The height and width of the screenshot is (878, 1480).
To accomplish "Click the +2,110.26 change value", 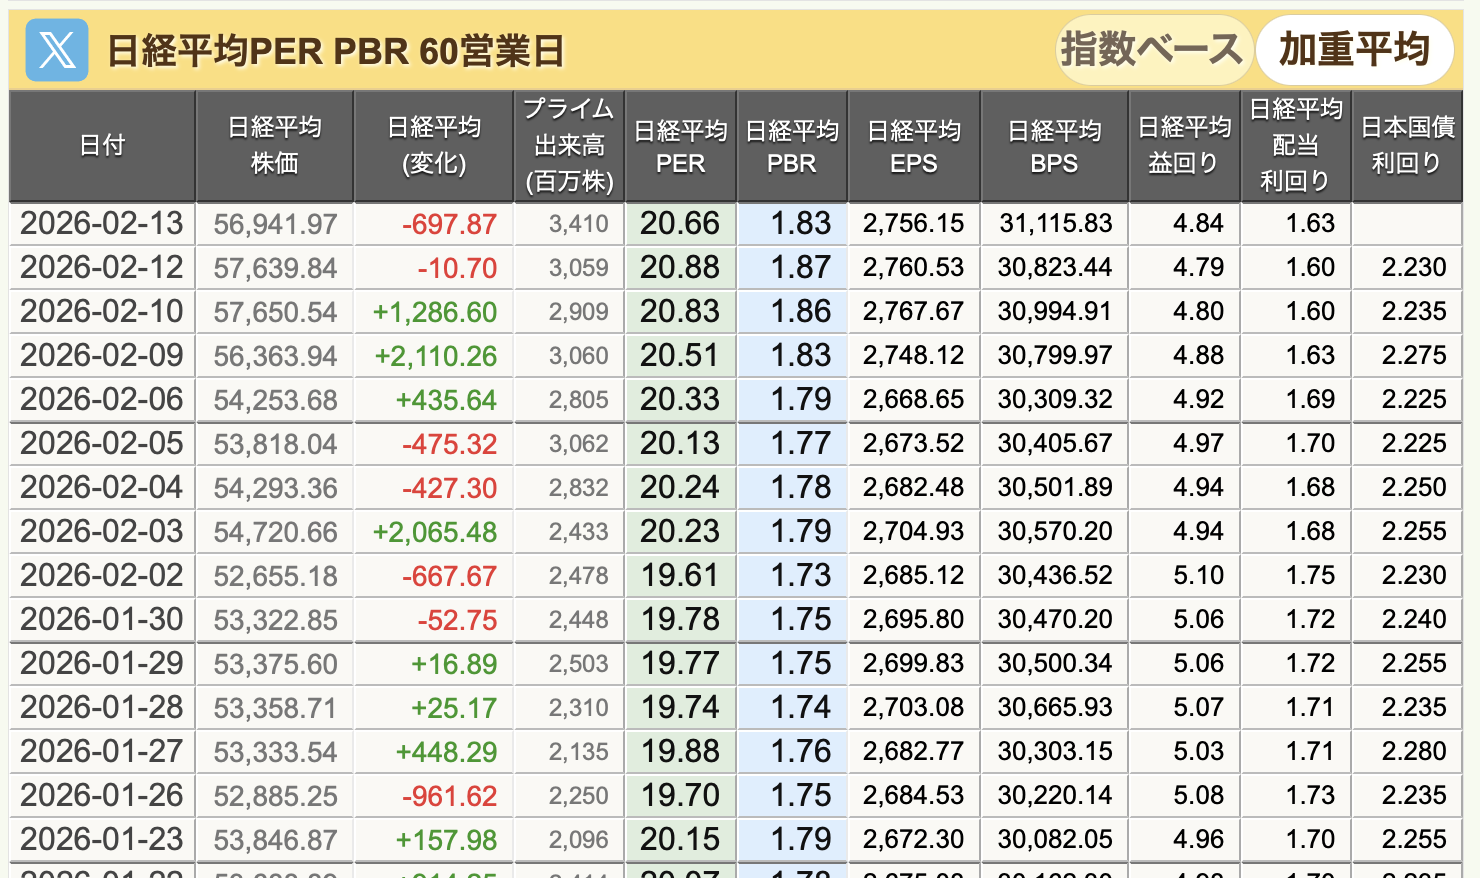I will (435, 356).
